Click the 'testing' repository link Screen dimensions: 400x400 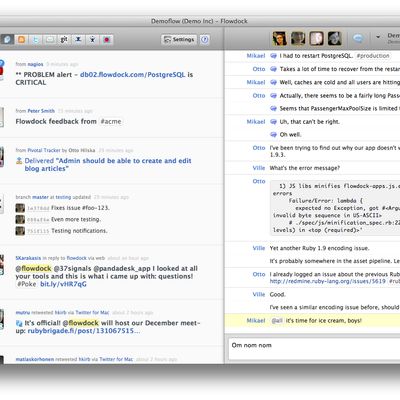click(63, 197)
